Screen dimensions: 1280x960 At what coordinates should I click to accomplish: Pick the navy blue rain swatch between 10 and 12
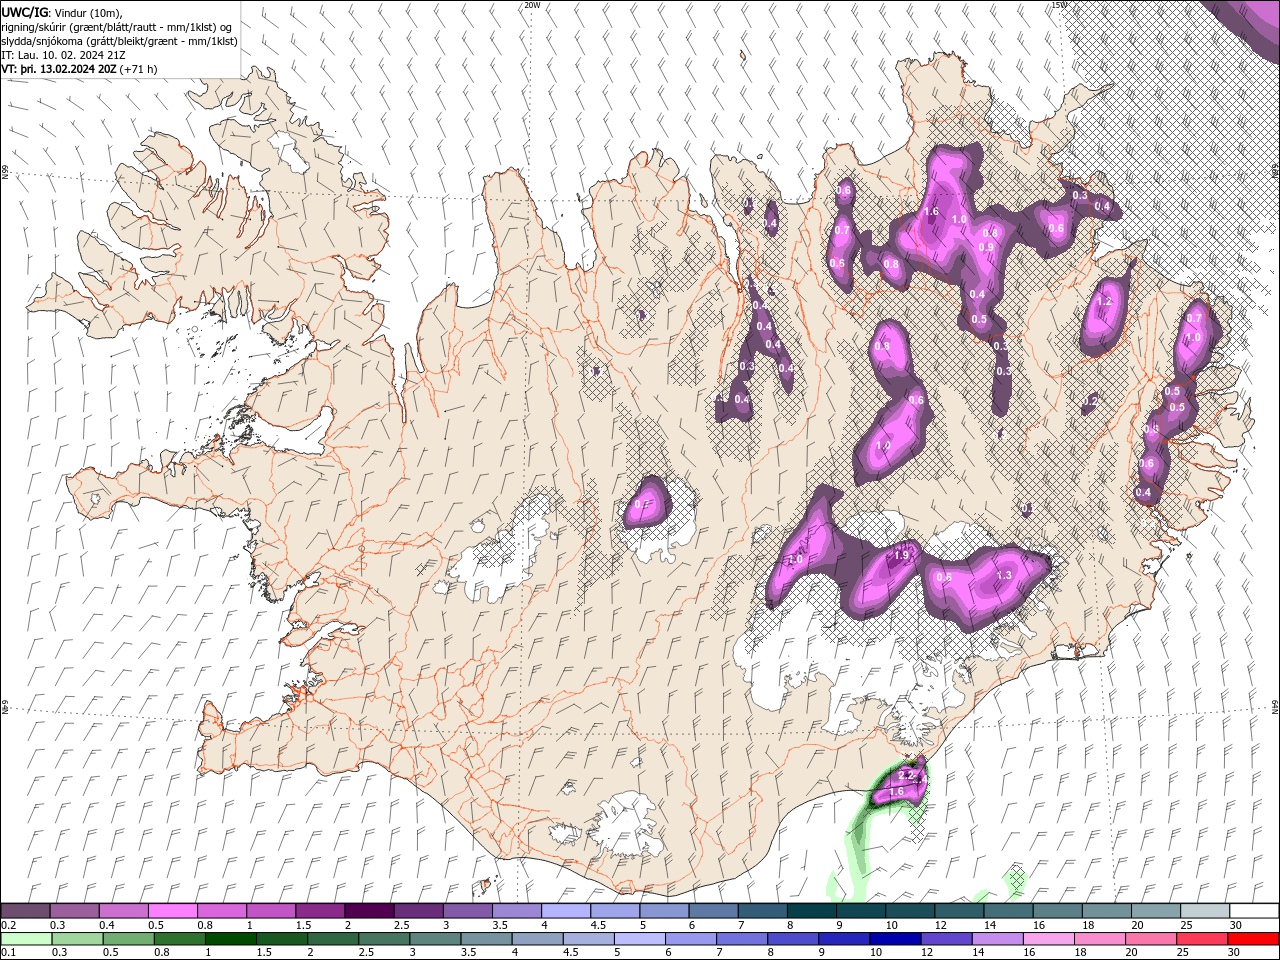895,939
